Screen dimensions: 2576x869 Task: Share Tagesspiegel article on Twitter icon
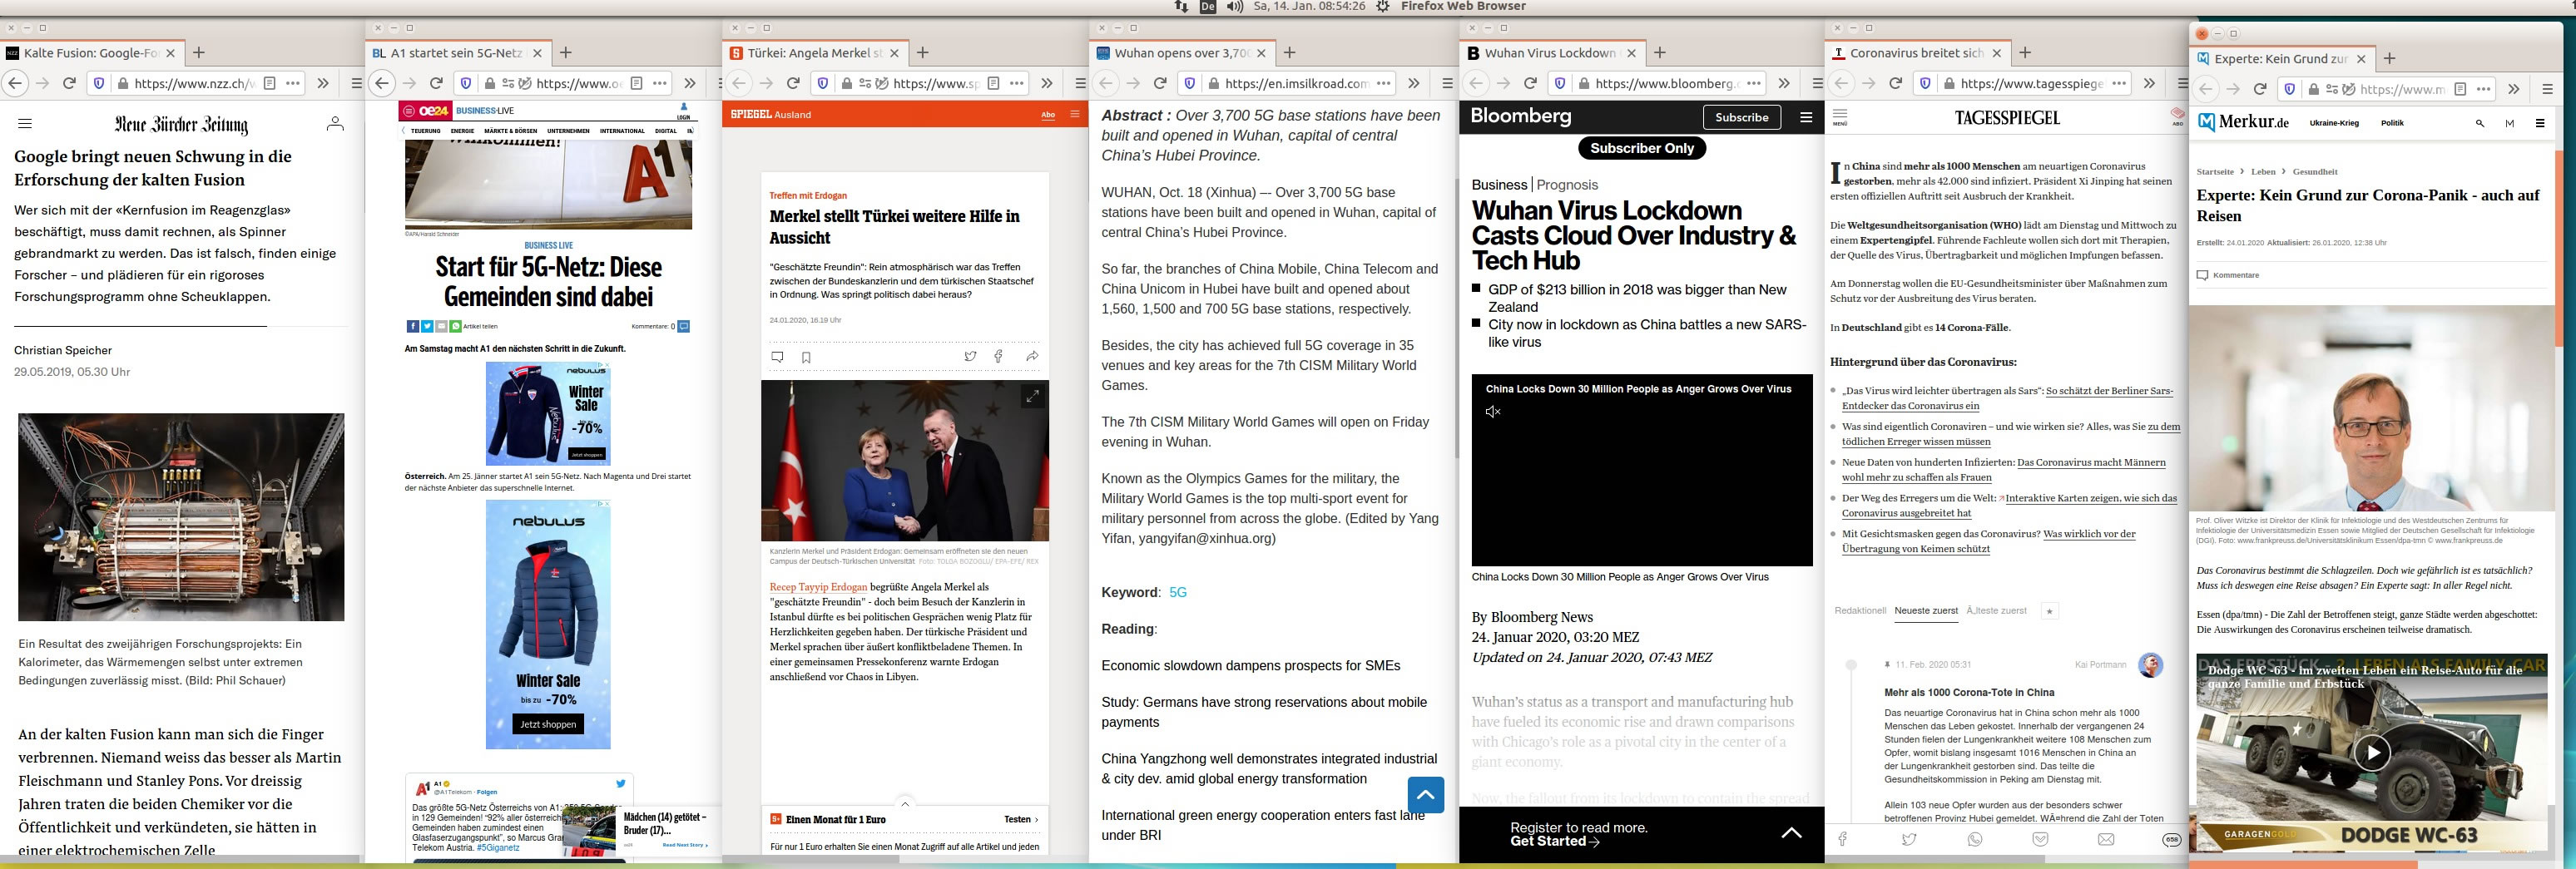tap(1909, 839)
